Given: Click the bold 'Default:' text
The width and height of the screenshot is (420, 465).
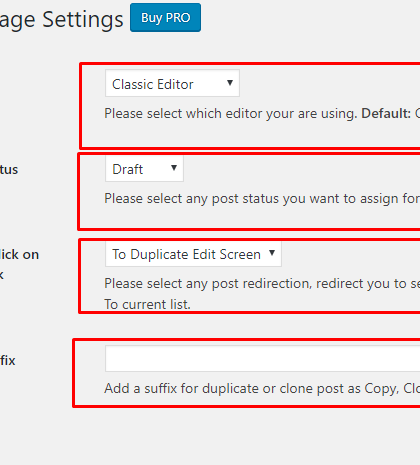Looking at the screenshot, I should click(x=386, y=114).
